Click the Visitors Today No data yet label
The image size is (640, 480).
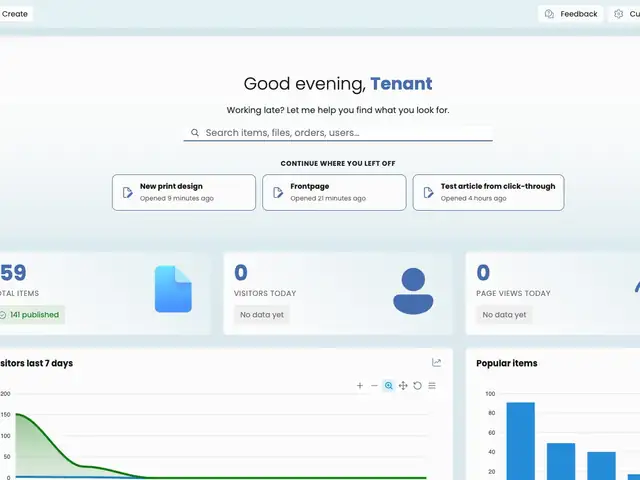(x=262, y=315)
